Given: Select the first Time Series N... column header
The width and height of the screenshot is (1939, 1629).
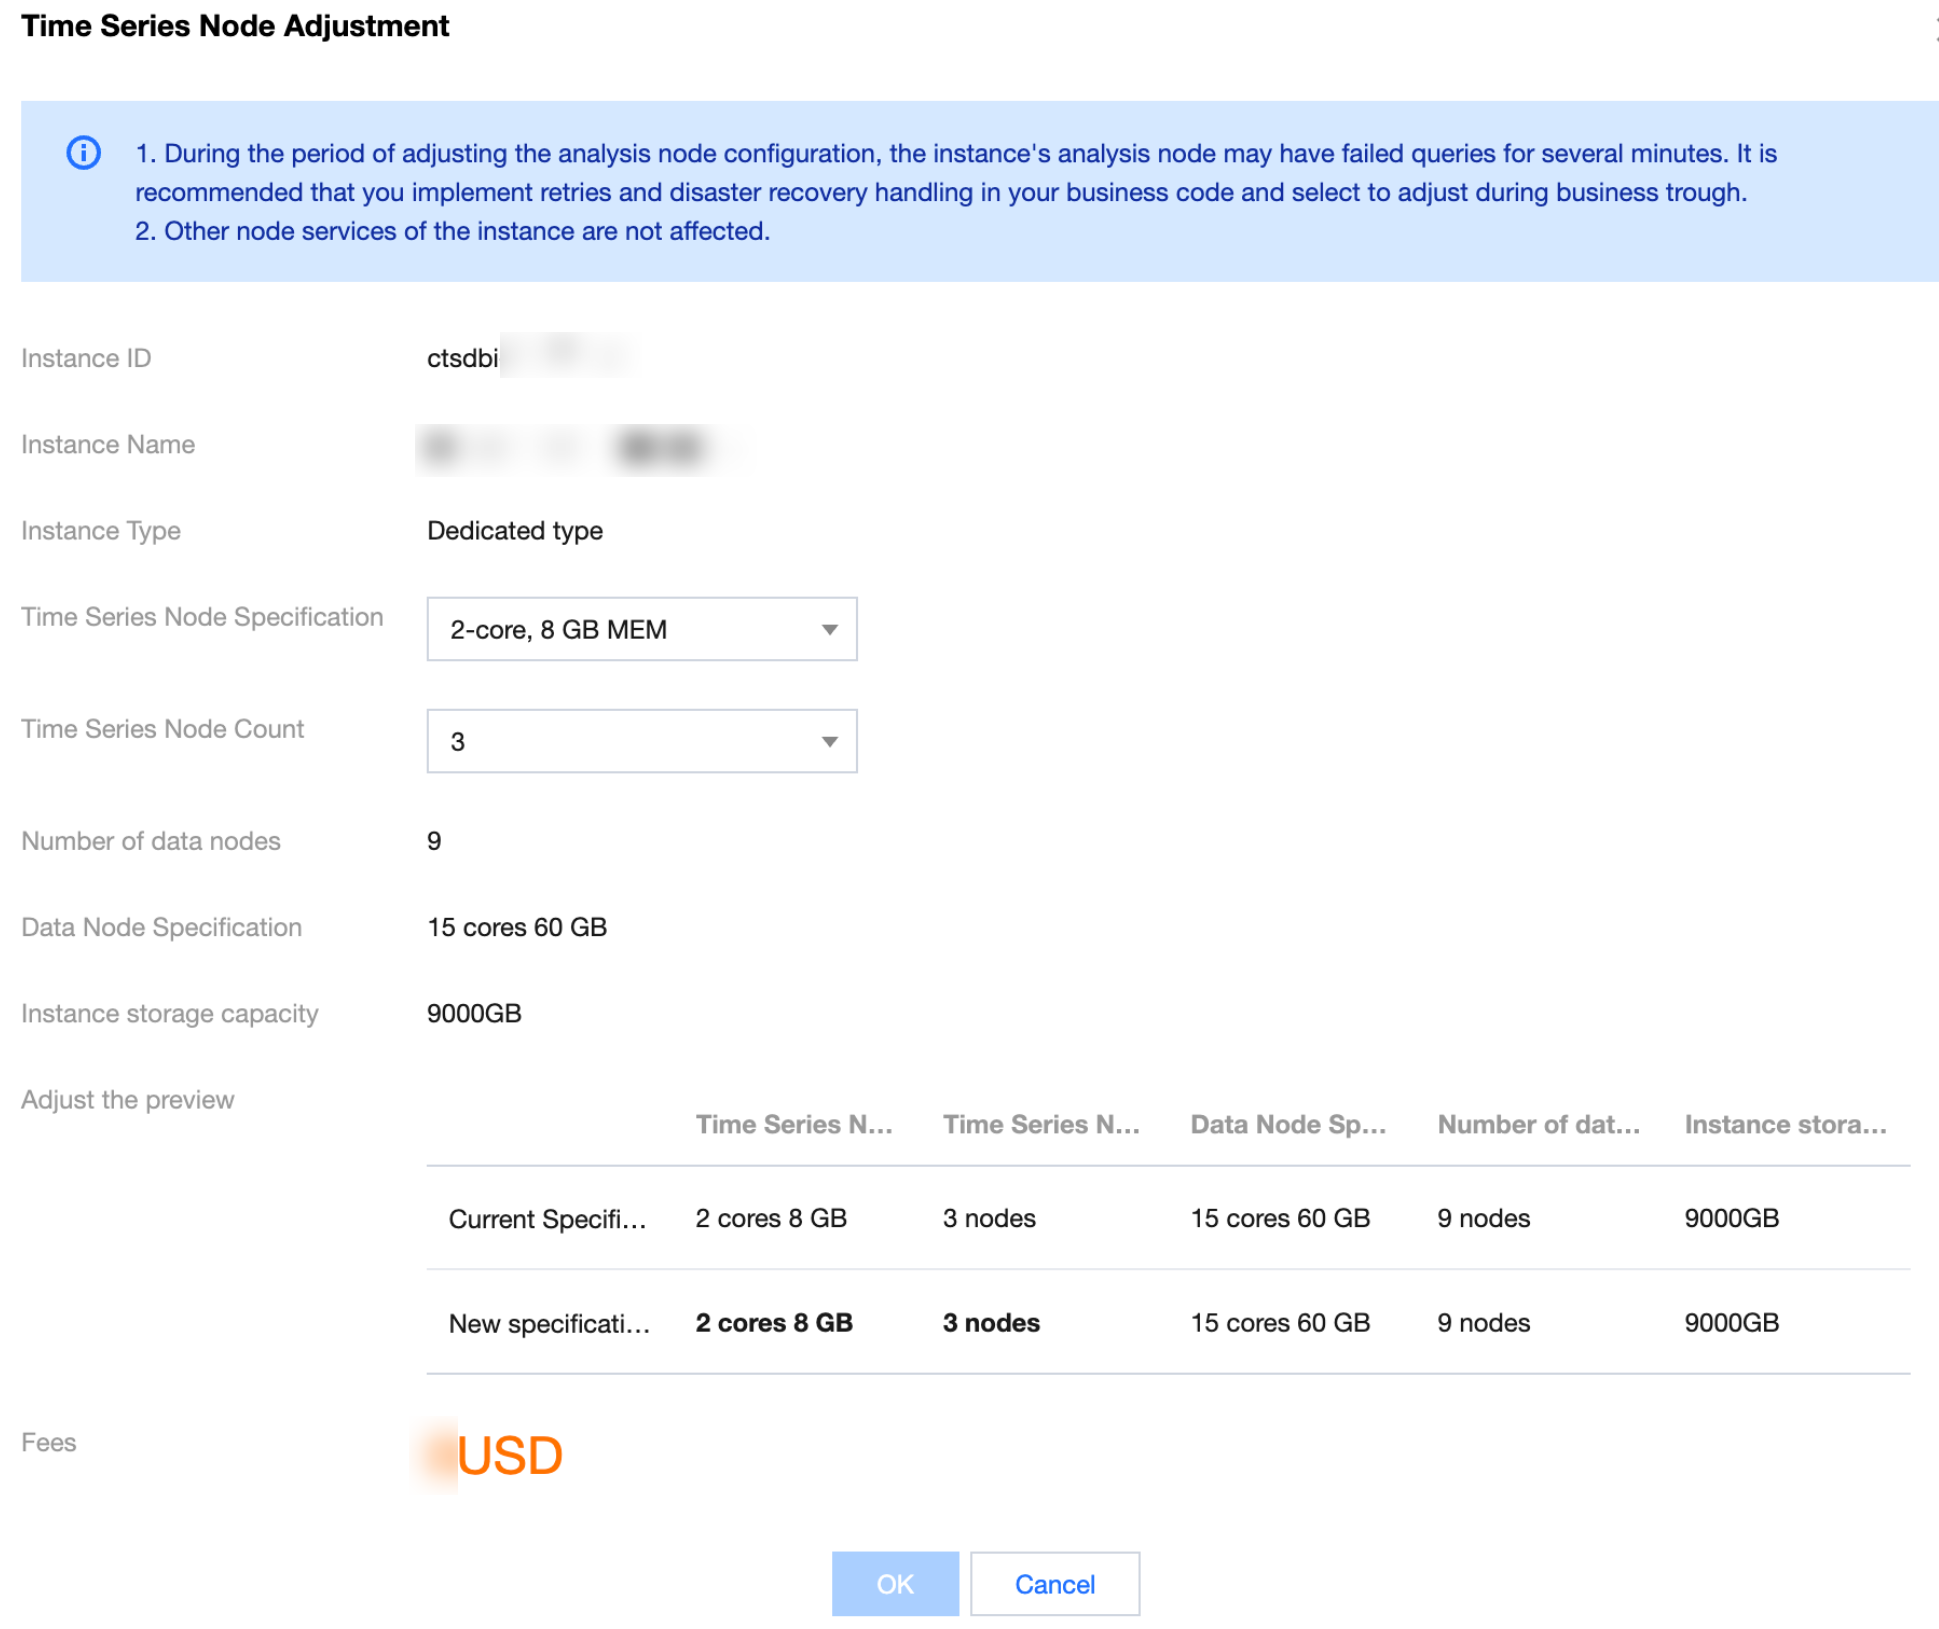Looking at the screenshot, I should (793, 1124).
